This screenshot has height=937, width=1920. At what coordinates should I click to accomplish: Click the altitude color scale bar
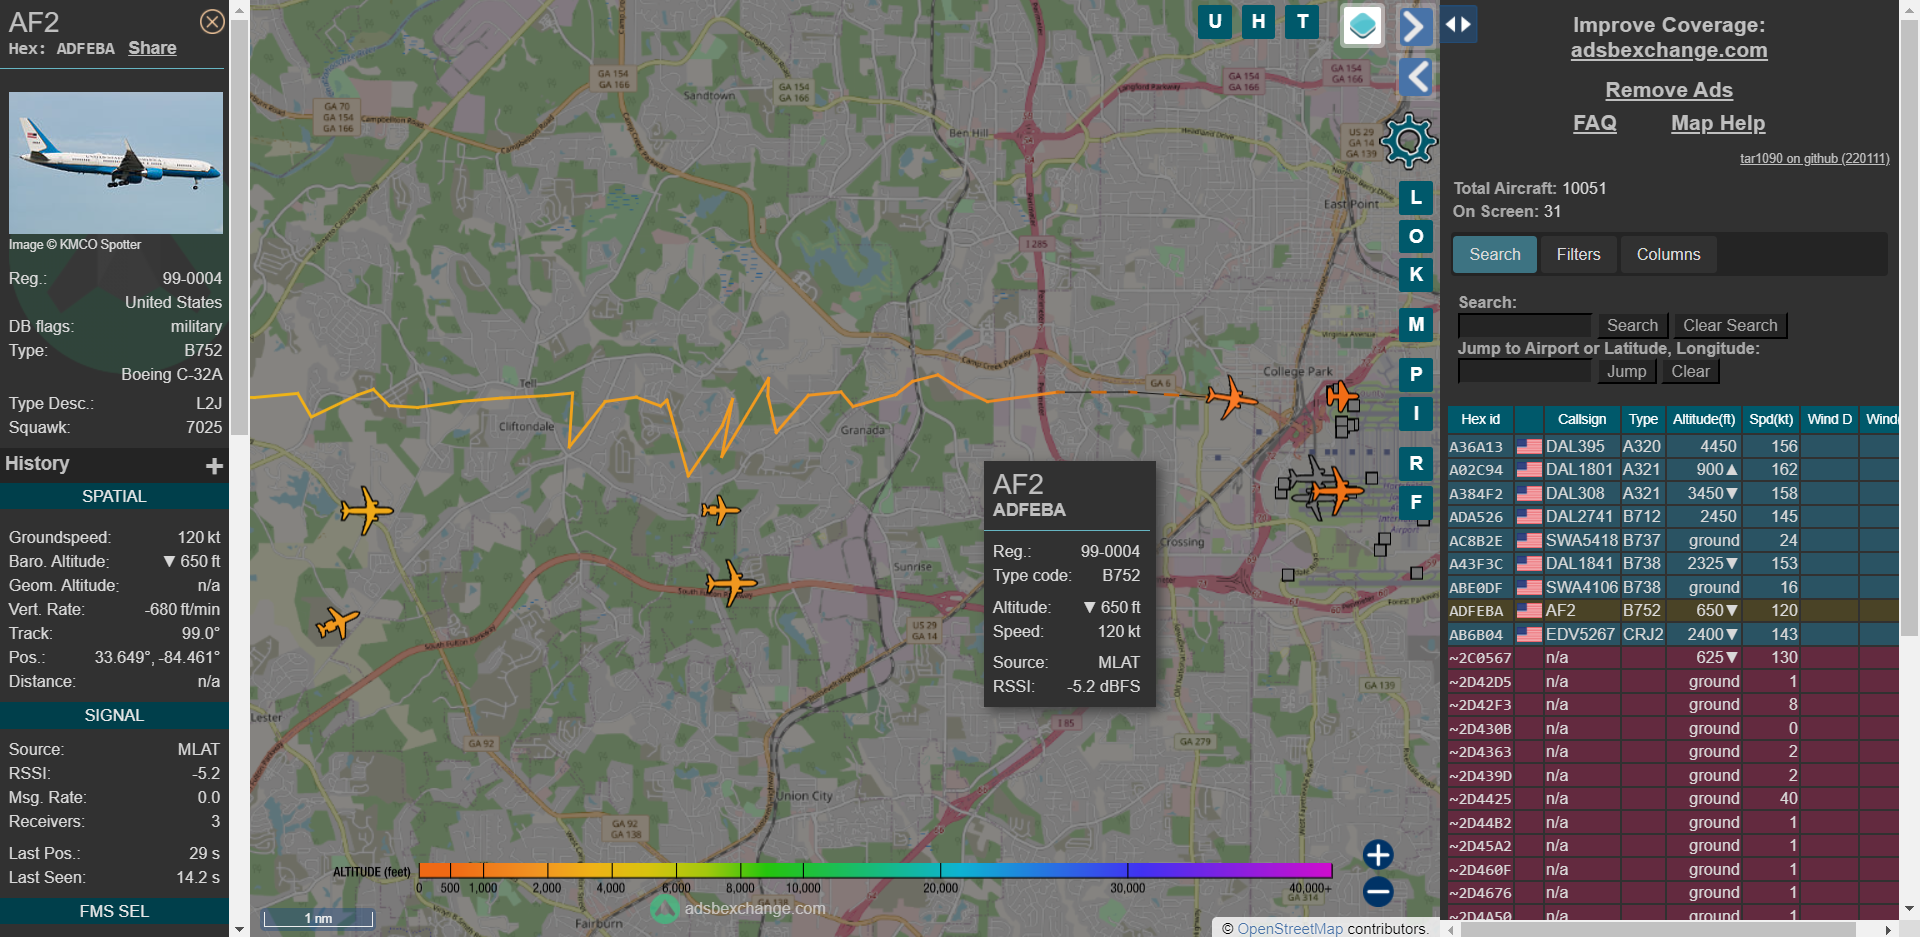(875, 870)
